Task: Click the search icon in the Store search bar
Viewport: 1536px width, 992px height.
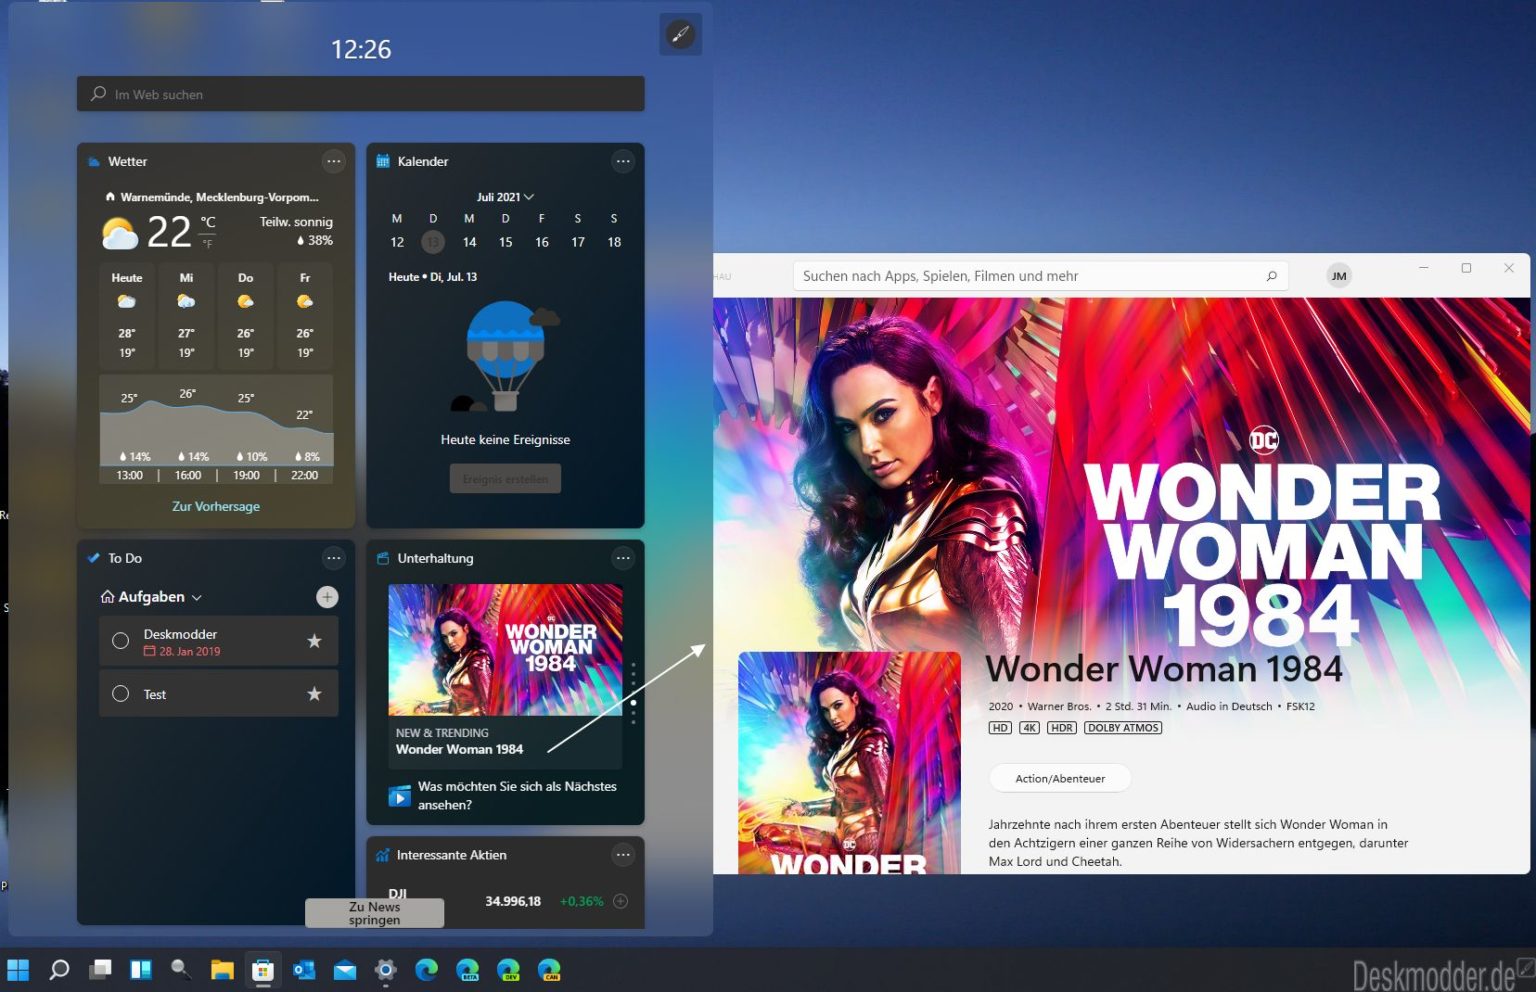Action: (x=1271, y=275)
